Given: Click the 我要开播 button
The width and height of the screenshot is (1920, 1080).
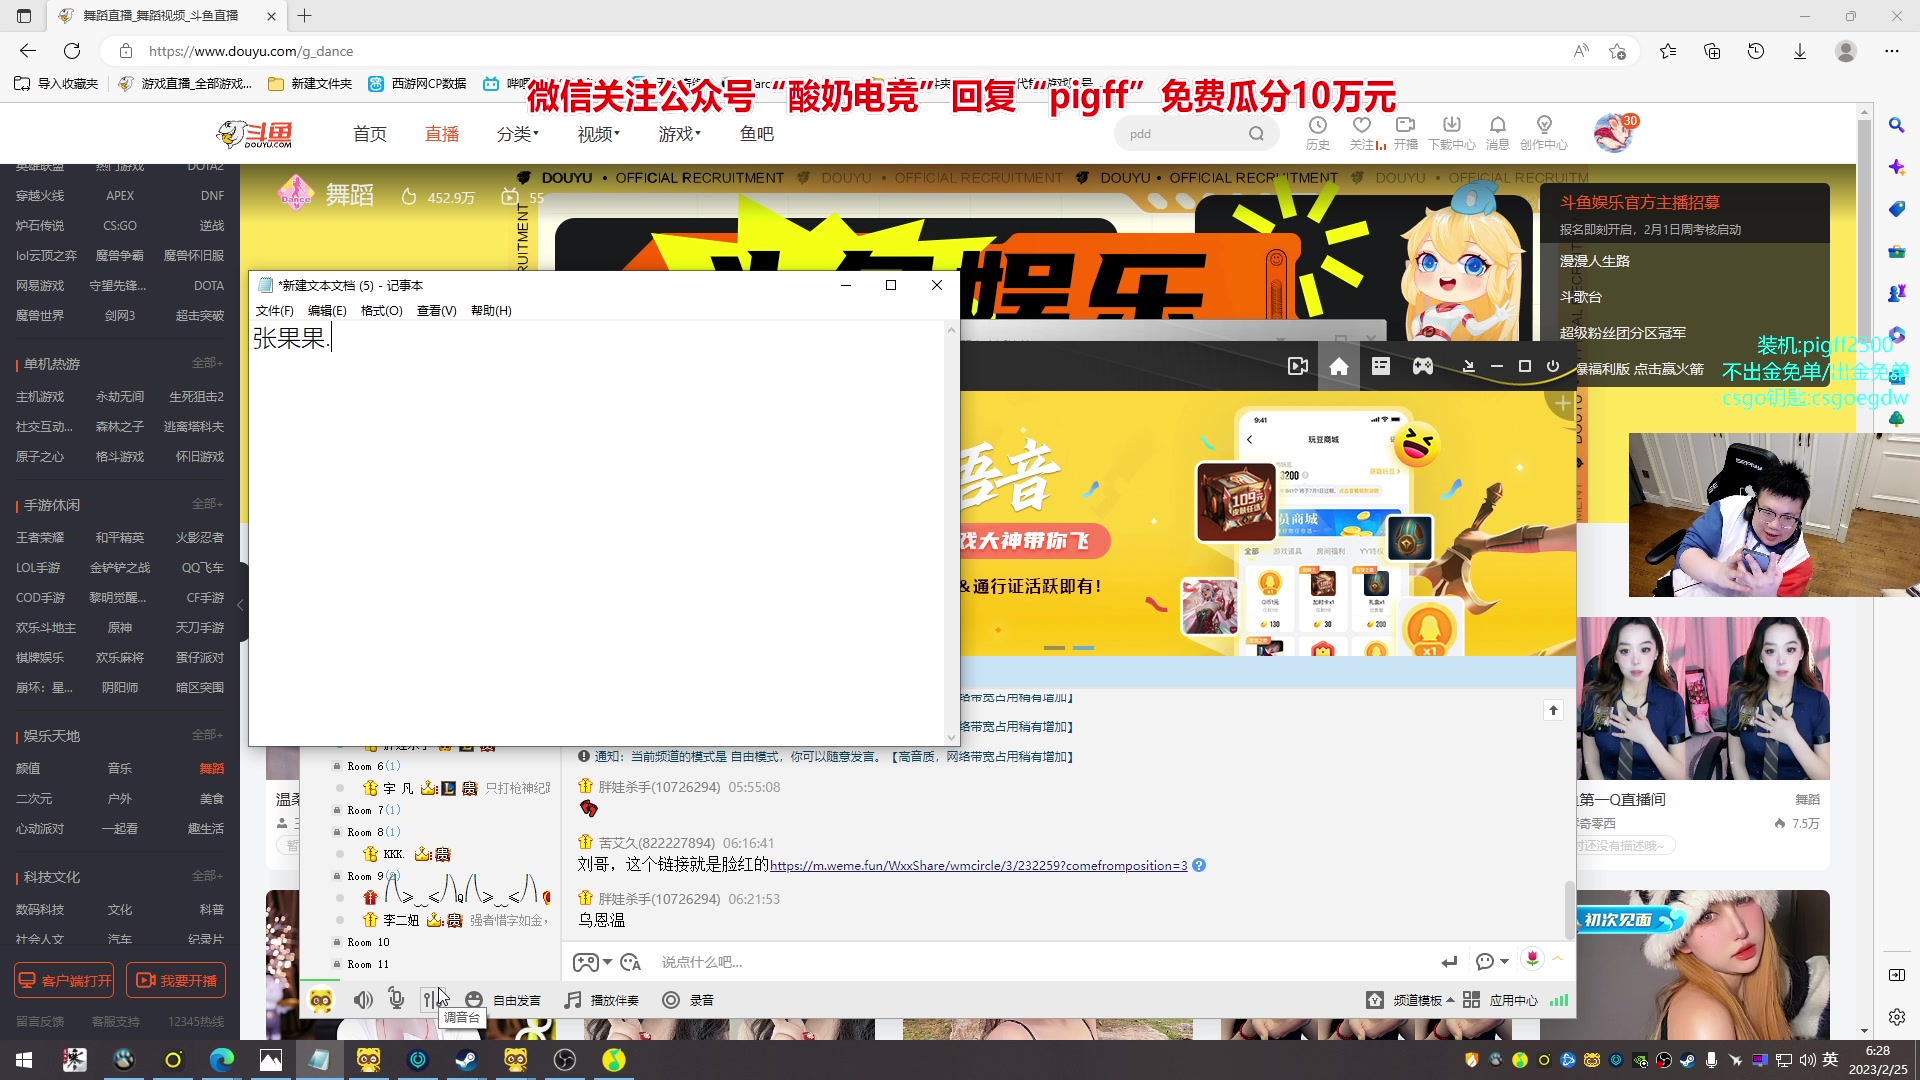Looking at the screenshot, I should click(x=176, y=981).
